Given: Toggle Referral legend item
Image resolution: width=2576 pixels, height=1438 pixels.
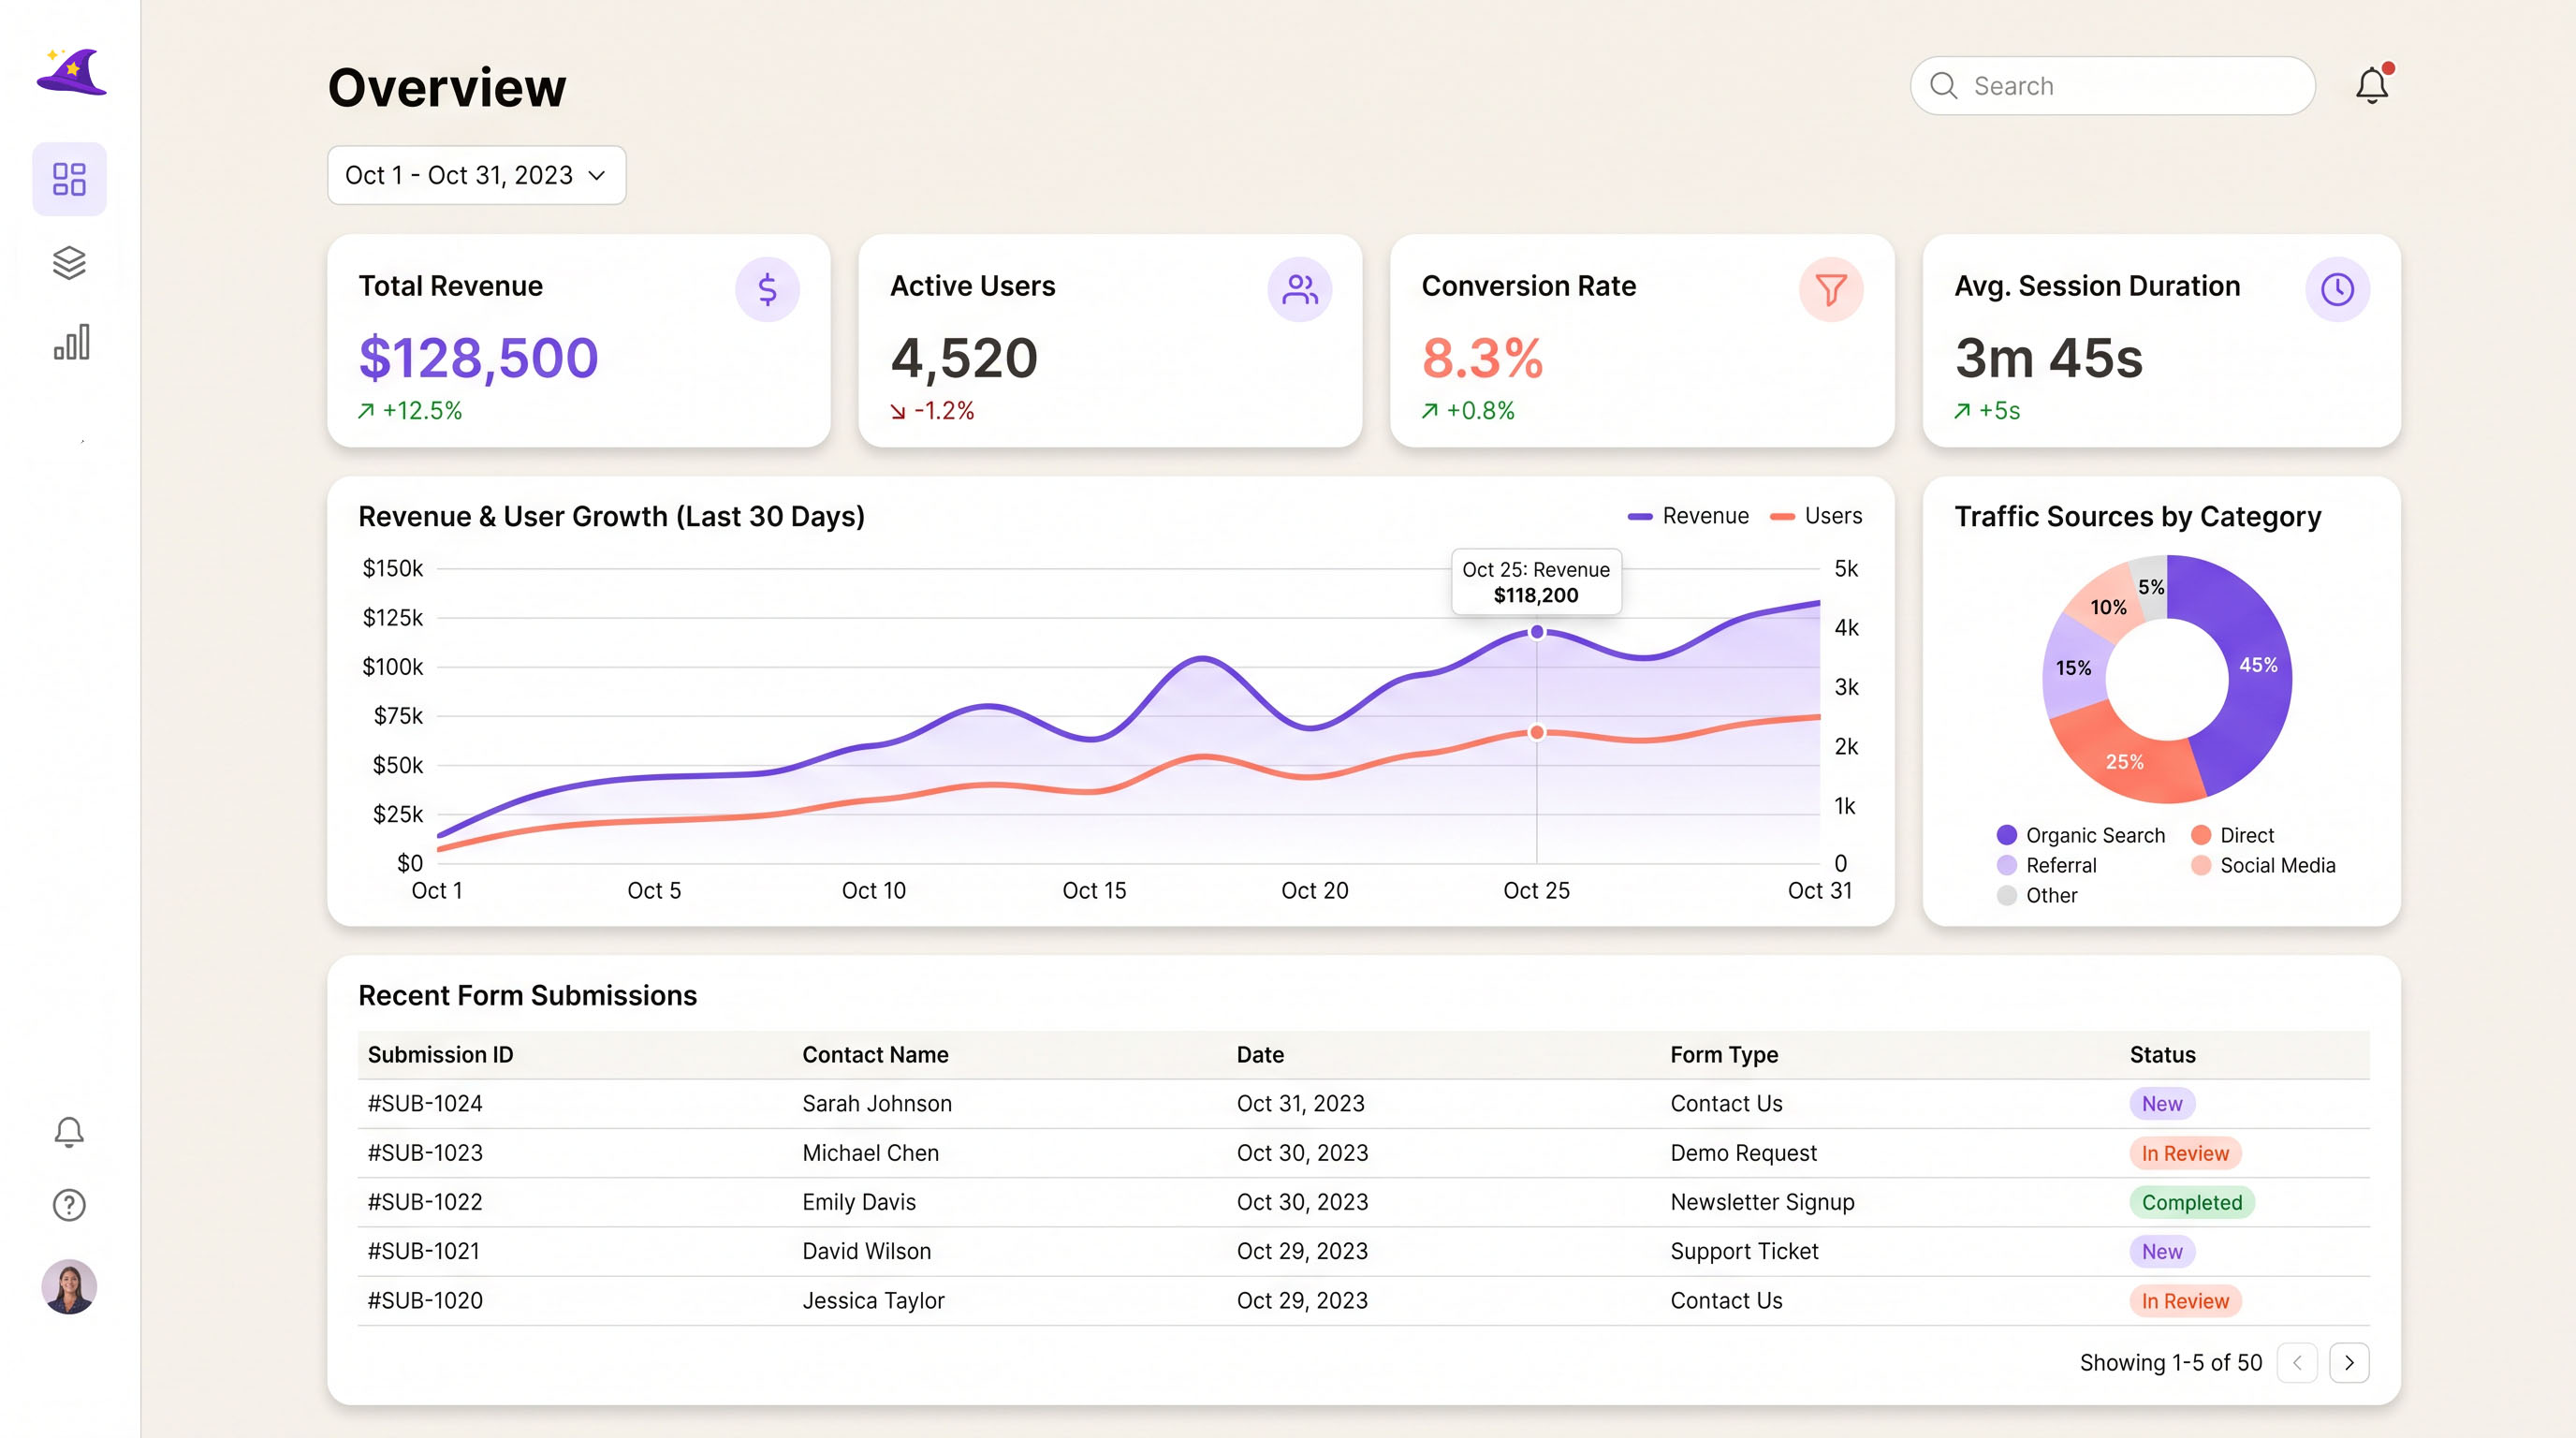Looking at the screenshot, I should (x=2046, y=865).
